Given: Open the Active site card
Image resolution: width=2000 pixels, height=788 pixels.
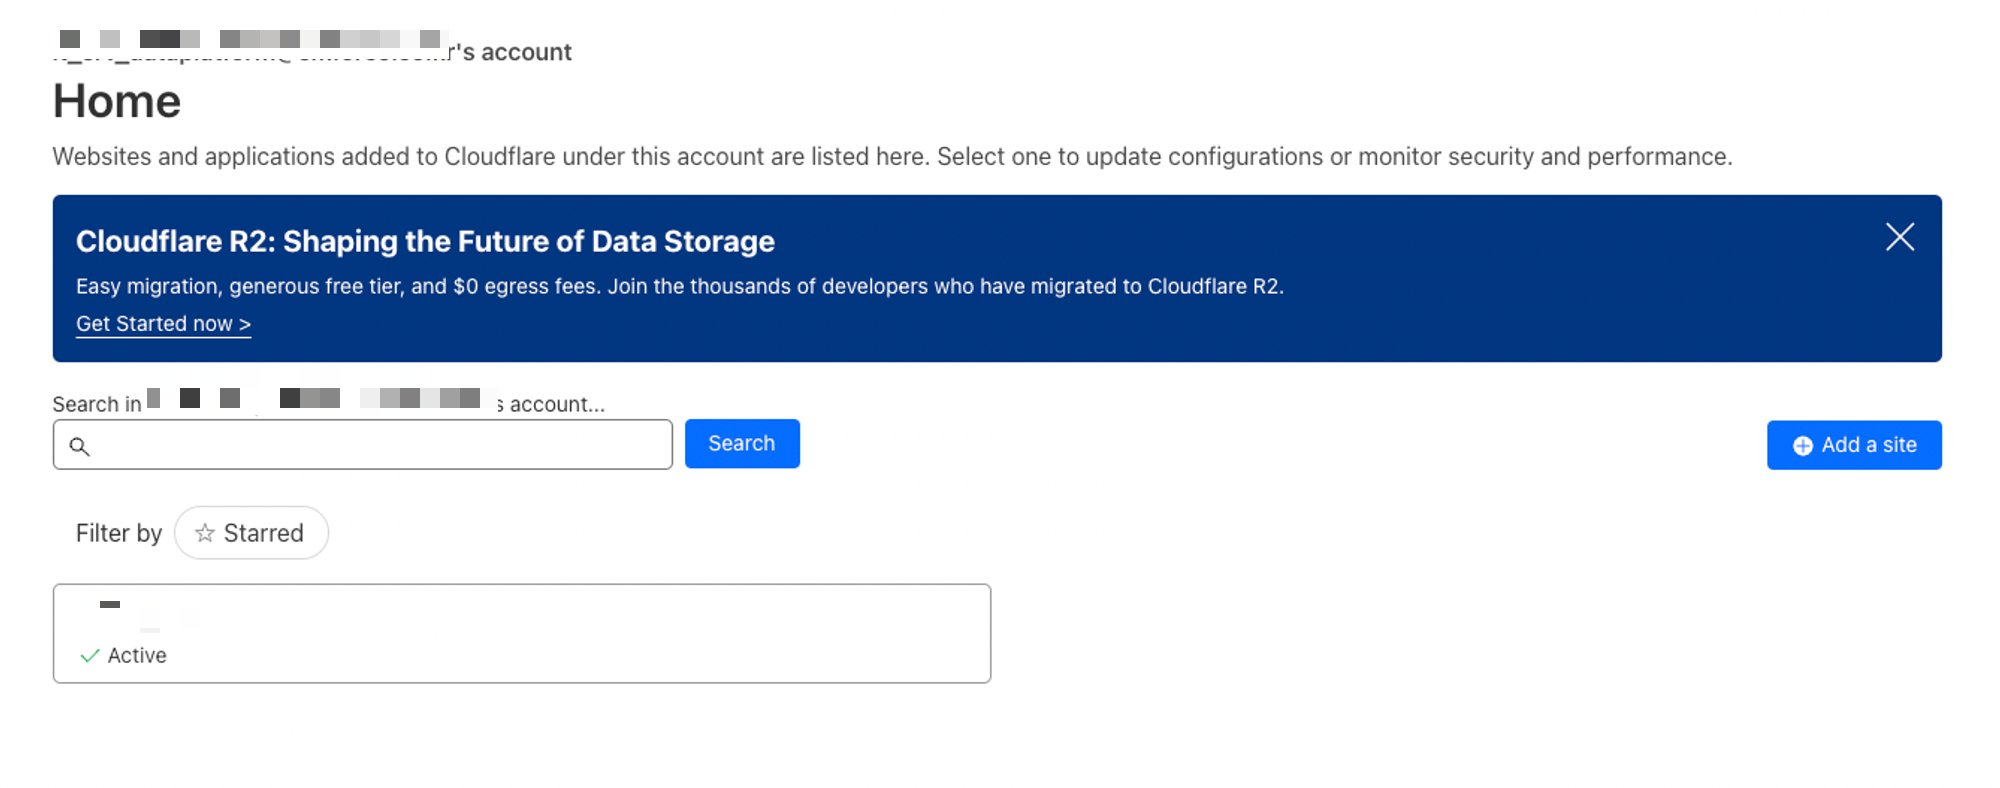Looking at the screenshot, I should (x=522, y=634).
